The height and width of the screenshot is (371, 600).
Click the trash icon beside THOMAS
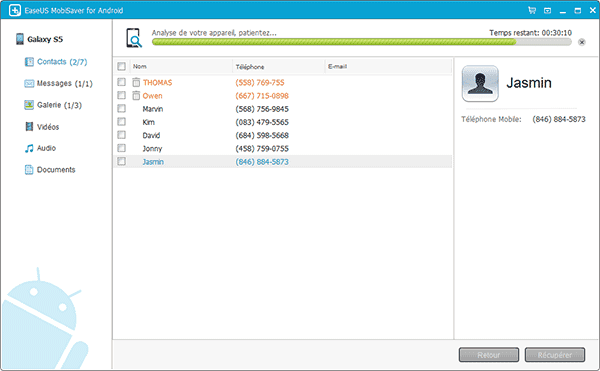[x=136, y=82]
